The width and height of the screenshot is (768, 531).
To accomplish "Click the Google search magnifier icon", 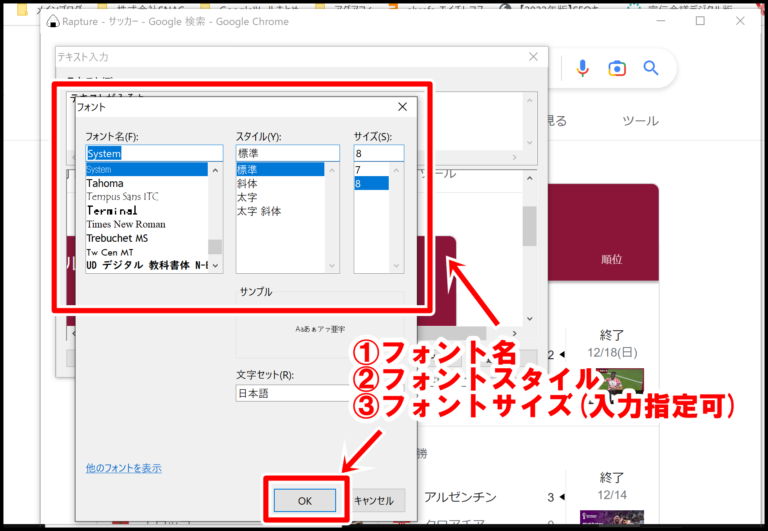I will pyautogui.click(x=650, y=68).
